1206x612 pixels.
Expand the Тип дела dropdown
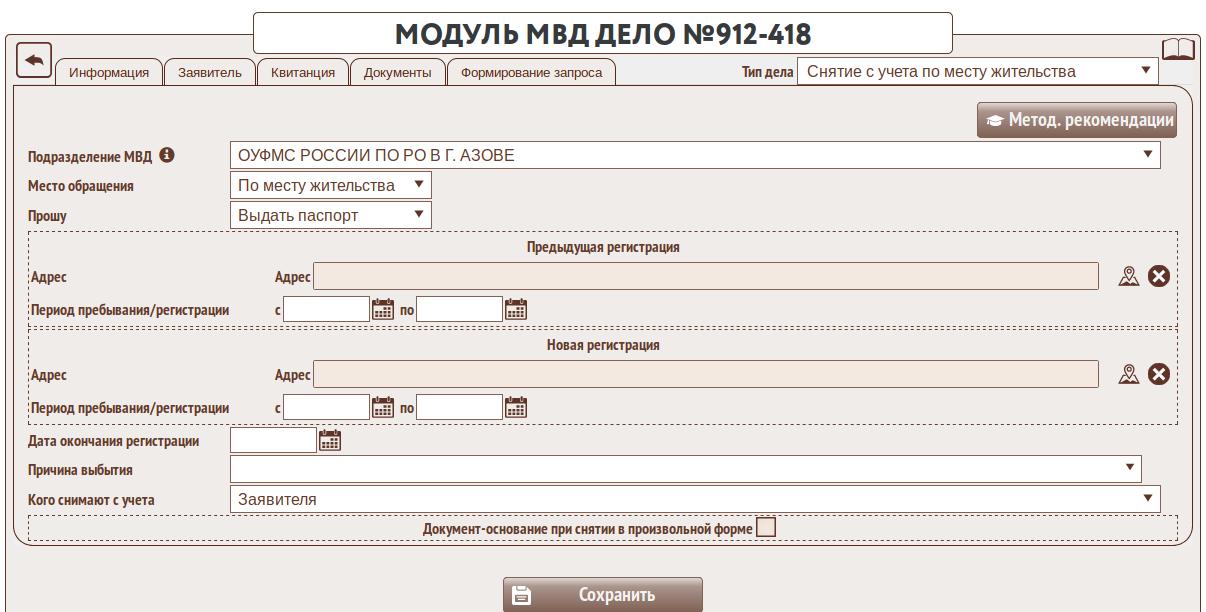click(977, 71)
